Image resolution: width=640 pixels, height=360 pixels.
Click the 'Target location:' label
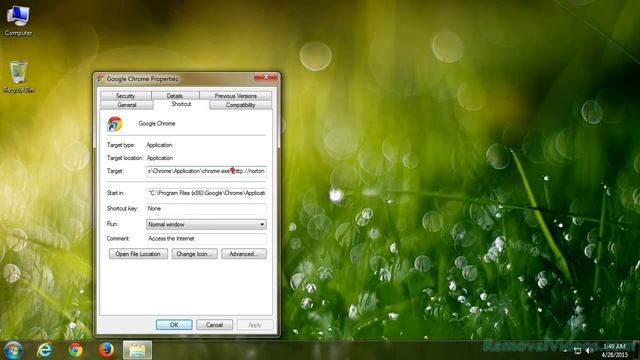pos(125,158)
